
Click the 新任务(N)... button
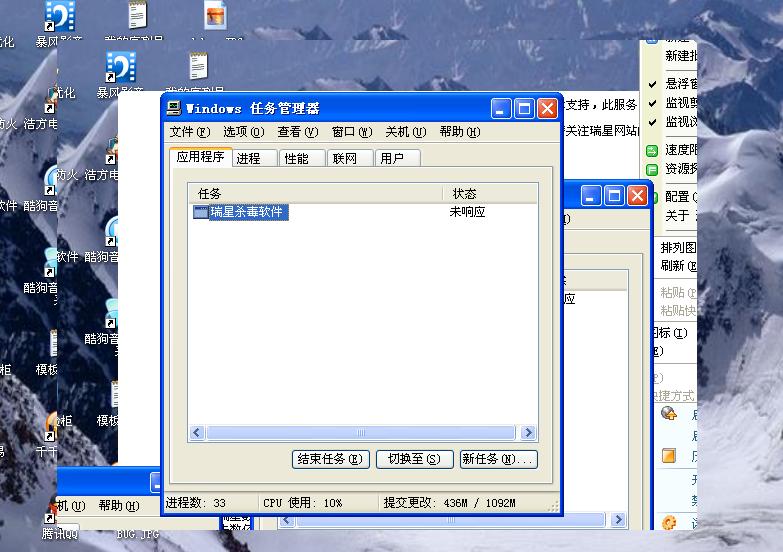click(498, 459)
